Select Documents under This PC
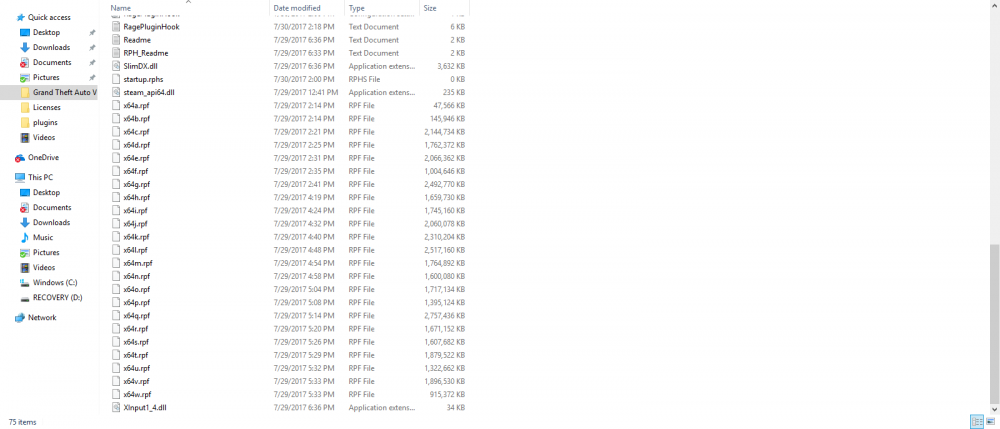Screen dimensions: 1000x429 [x=52, y=207]
